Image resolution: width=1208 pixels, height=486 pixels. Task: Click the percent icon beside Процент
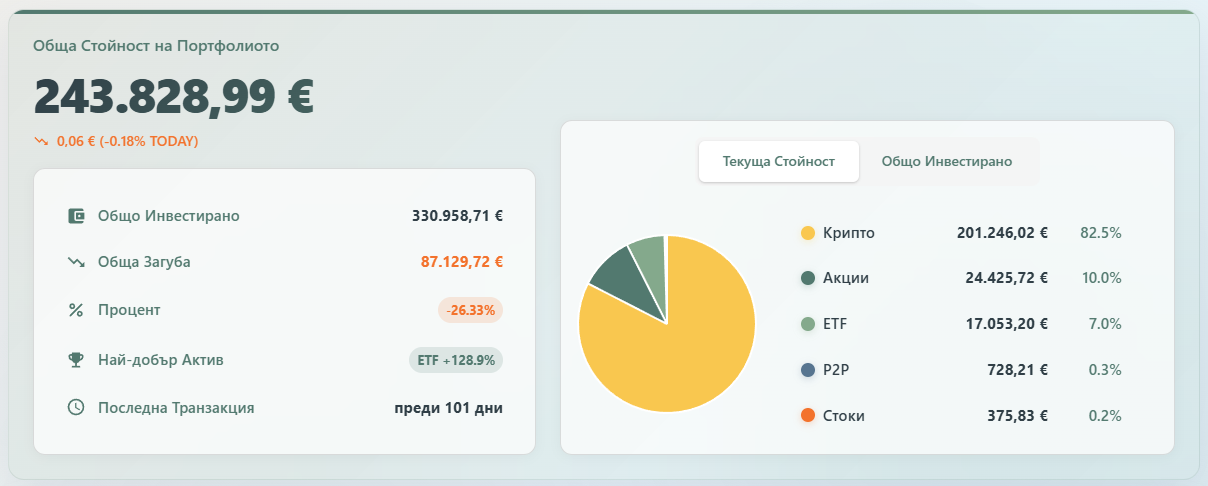(75, 310)
